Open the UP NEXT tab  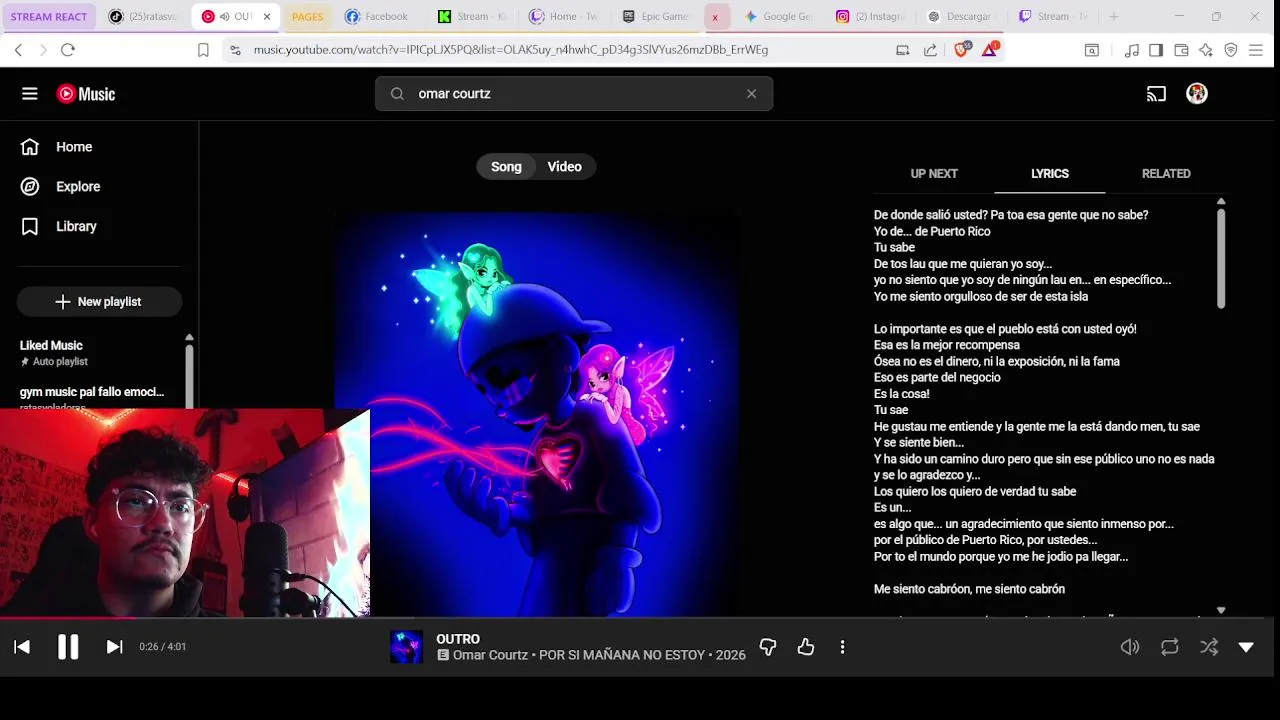[x=934, y=174]
